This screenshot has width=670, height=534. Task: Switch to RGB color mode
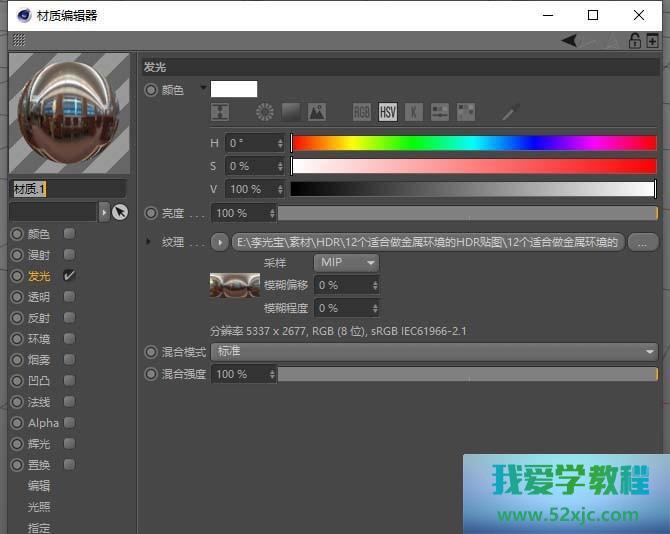tap(362, 112)
